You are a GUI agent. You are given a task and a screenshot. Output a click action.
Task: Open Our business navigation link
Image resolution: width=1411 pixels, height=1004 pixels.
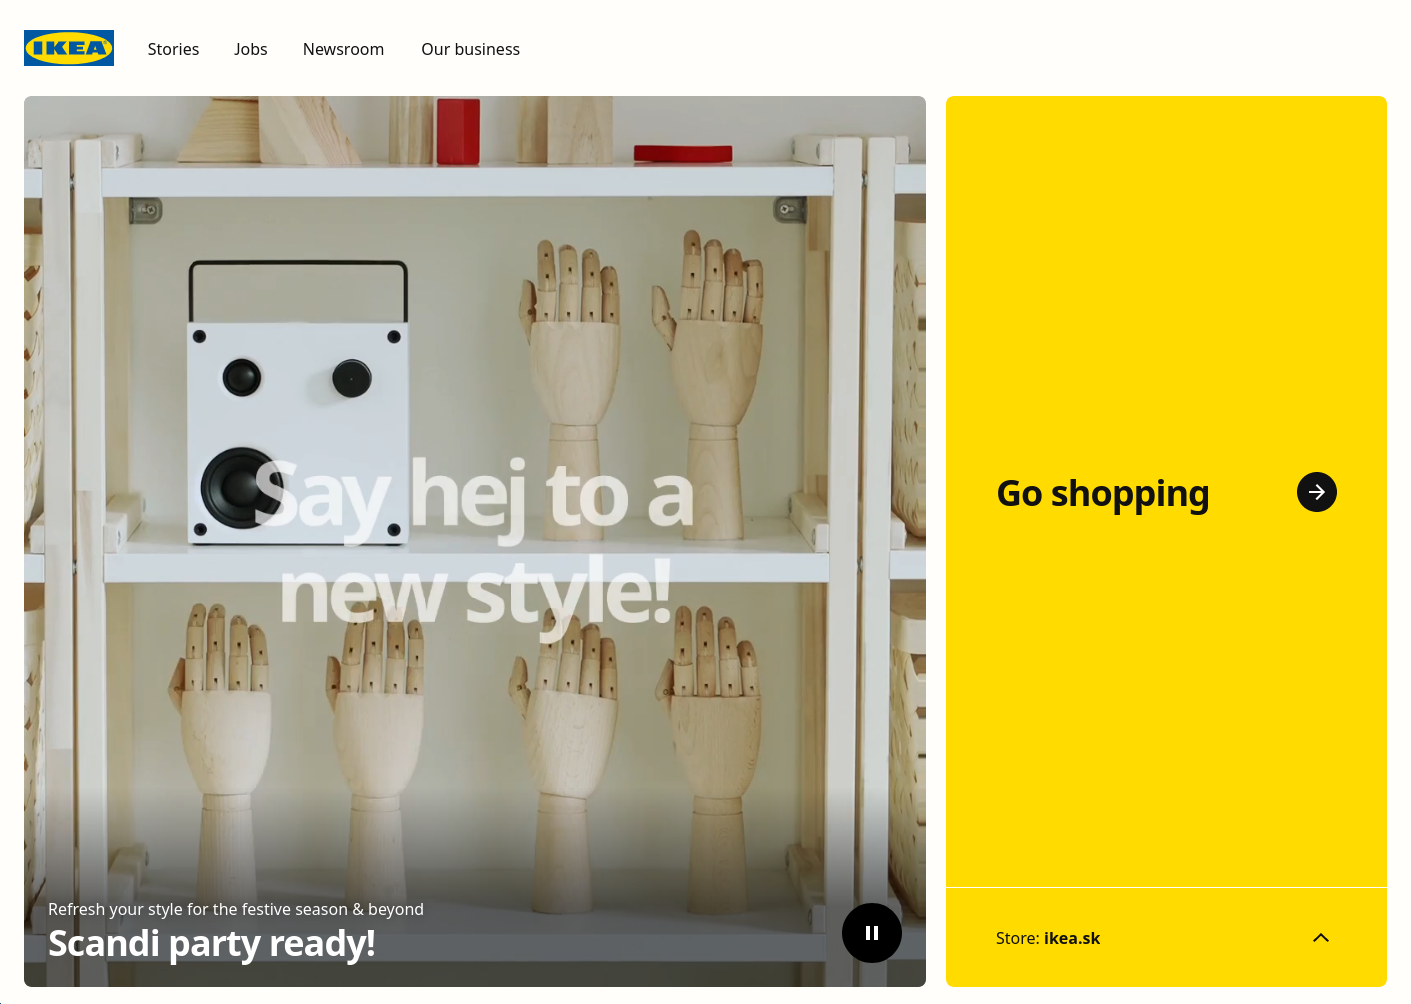click(470, 49)
